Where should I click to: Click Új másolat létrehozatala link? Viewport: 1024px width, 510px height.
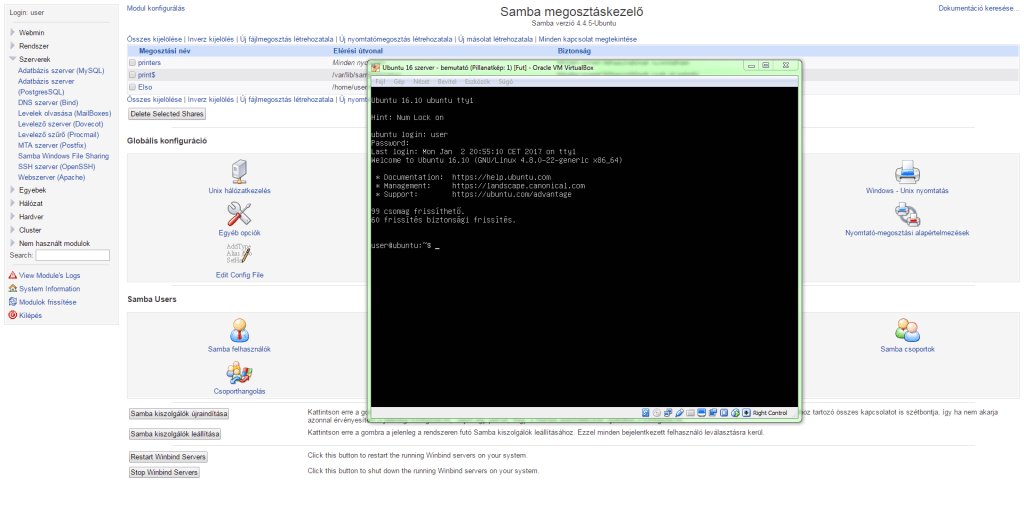[x=495, y=39]
